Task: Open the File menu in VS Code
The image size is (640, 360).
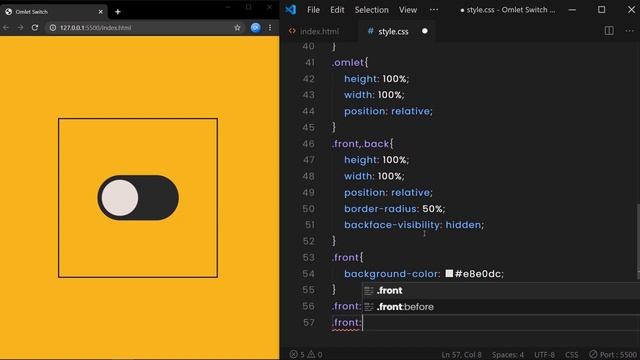Action: (313, 10)
